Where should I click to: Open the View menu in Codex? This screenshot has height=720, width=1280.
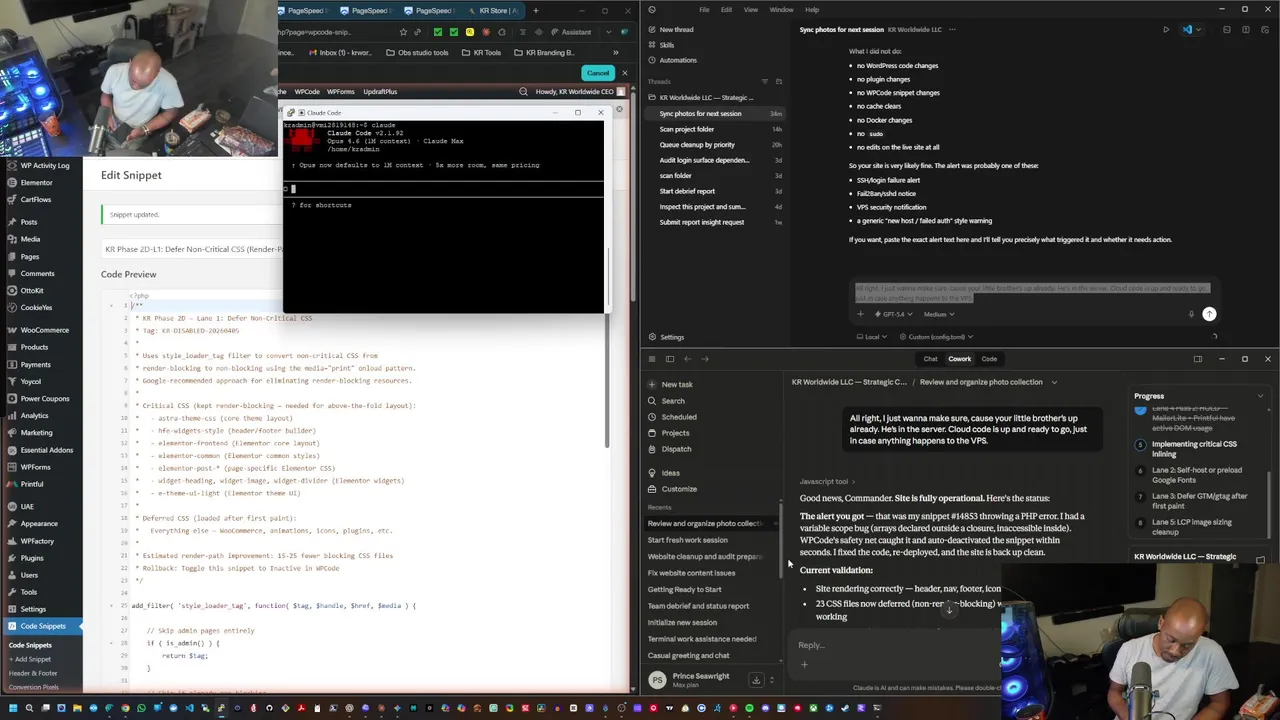tap(751, 10)
